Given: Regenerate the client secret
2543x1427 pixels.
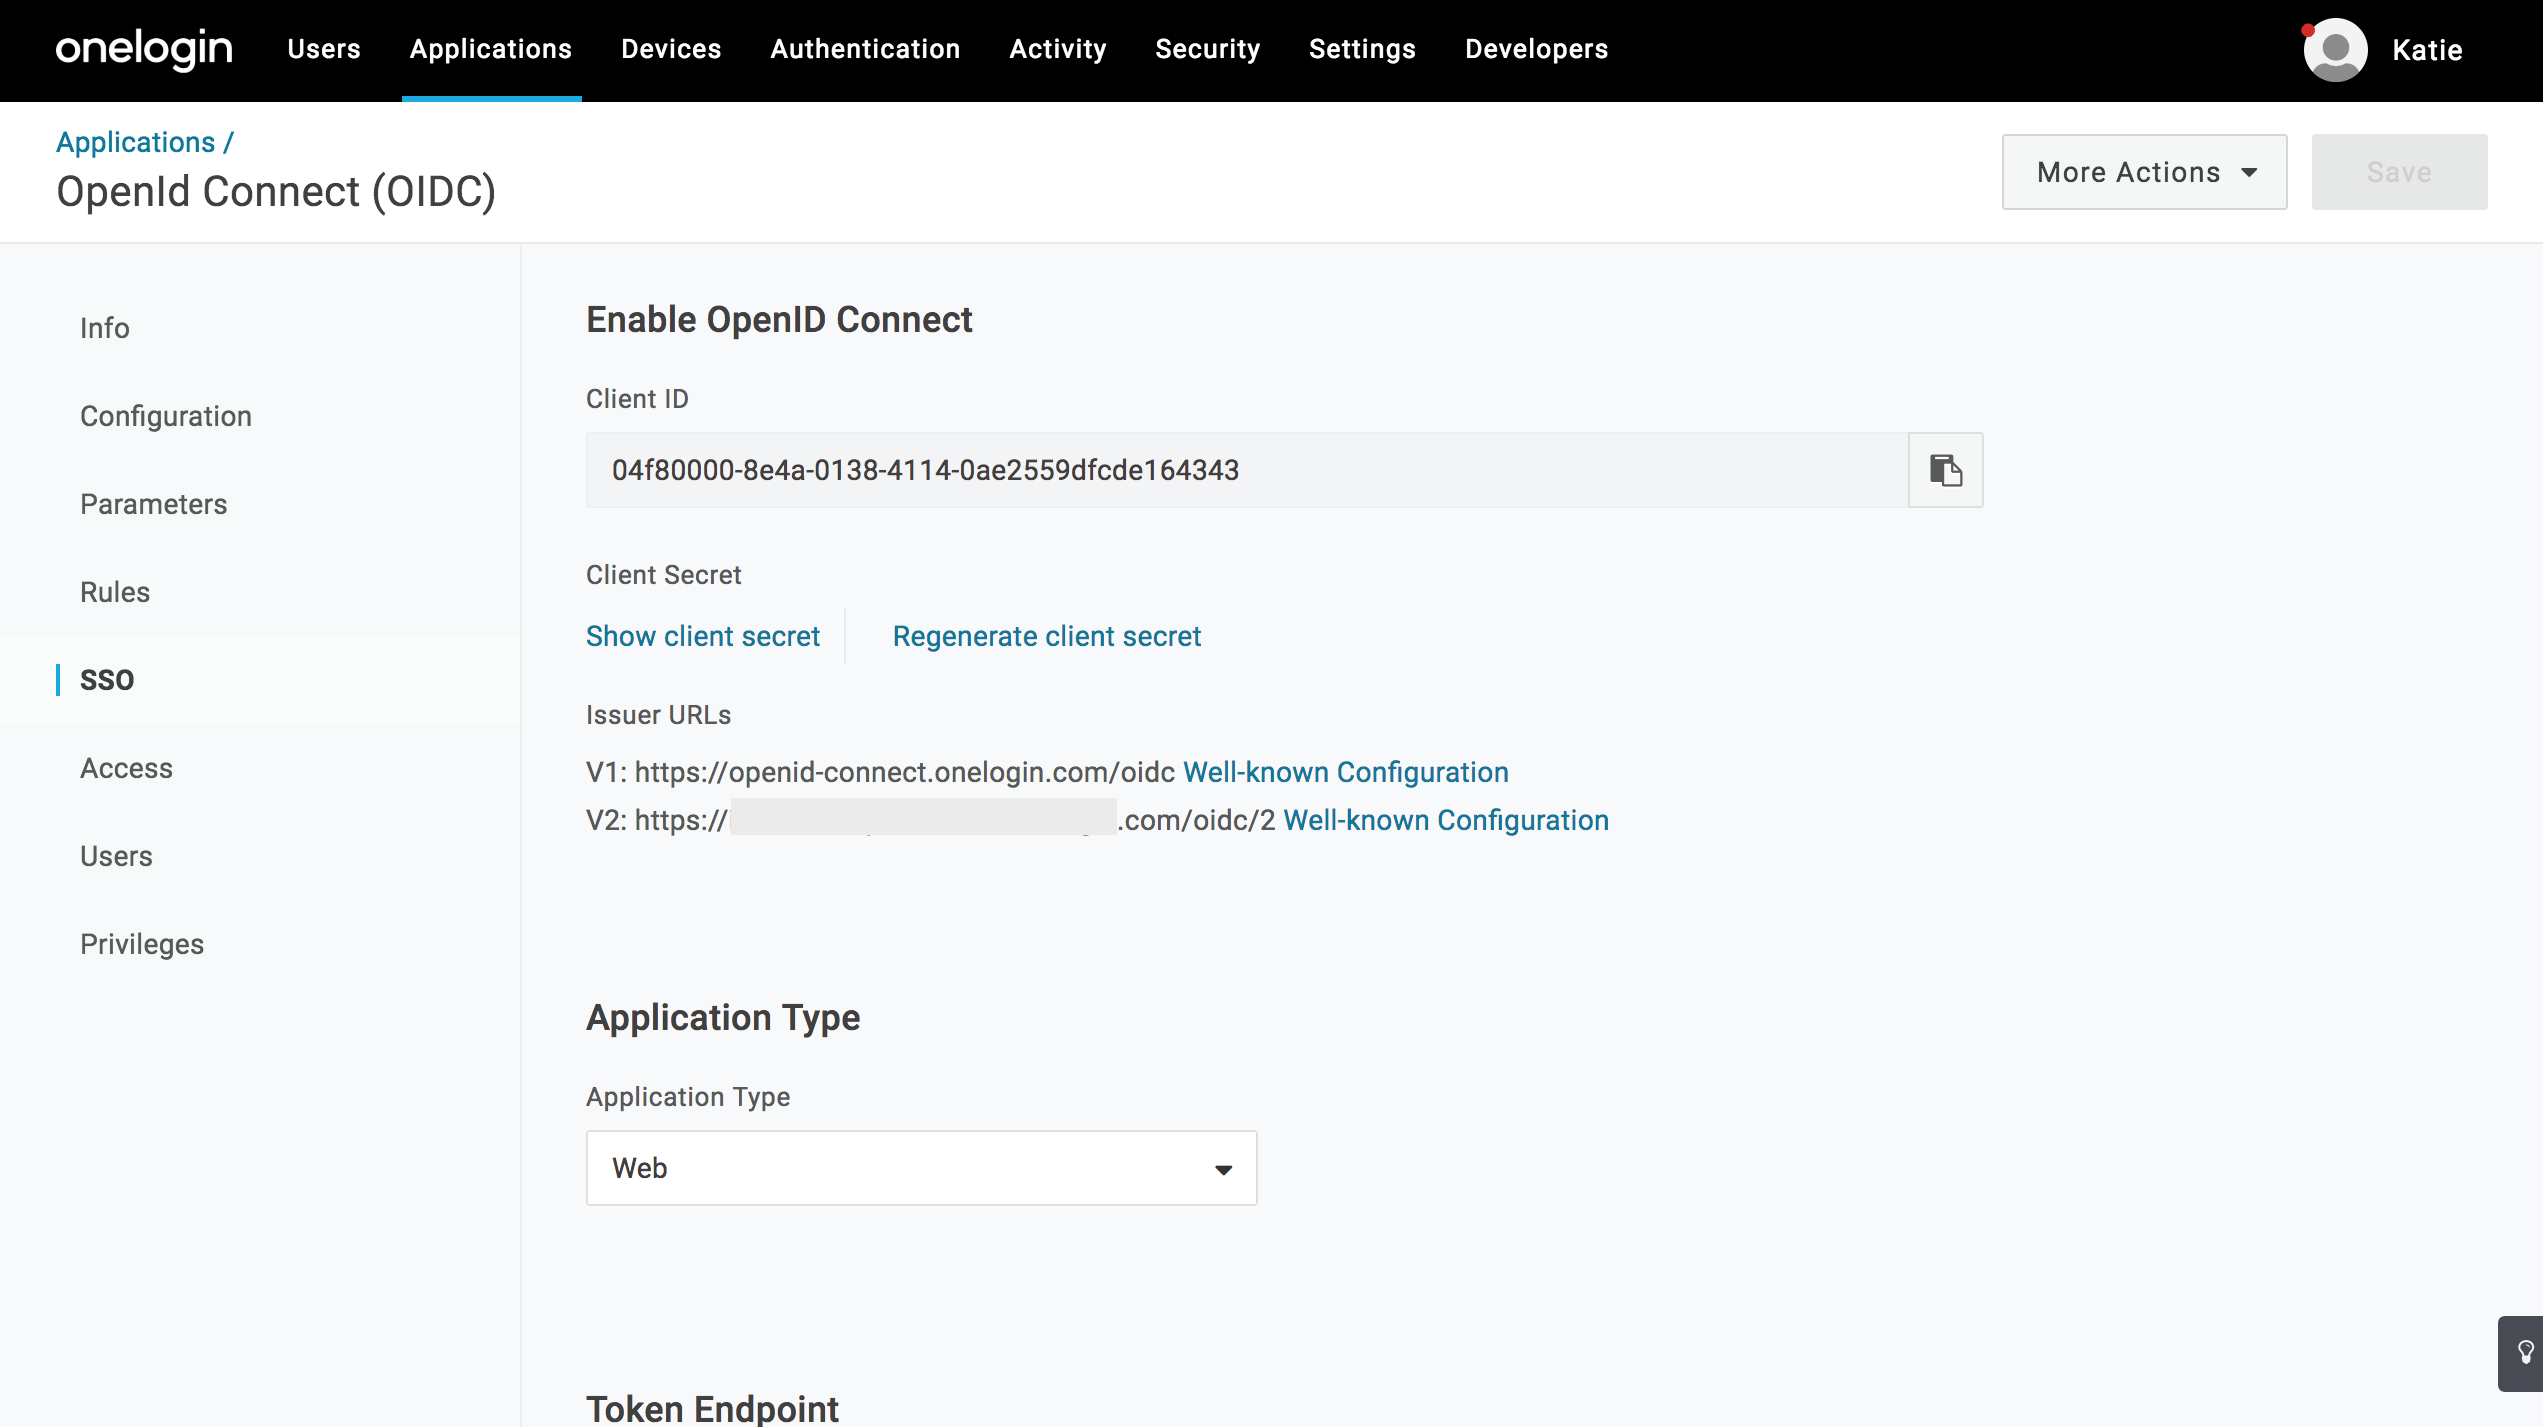Looking at the screenshot, I should [1046, 636].
